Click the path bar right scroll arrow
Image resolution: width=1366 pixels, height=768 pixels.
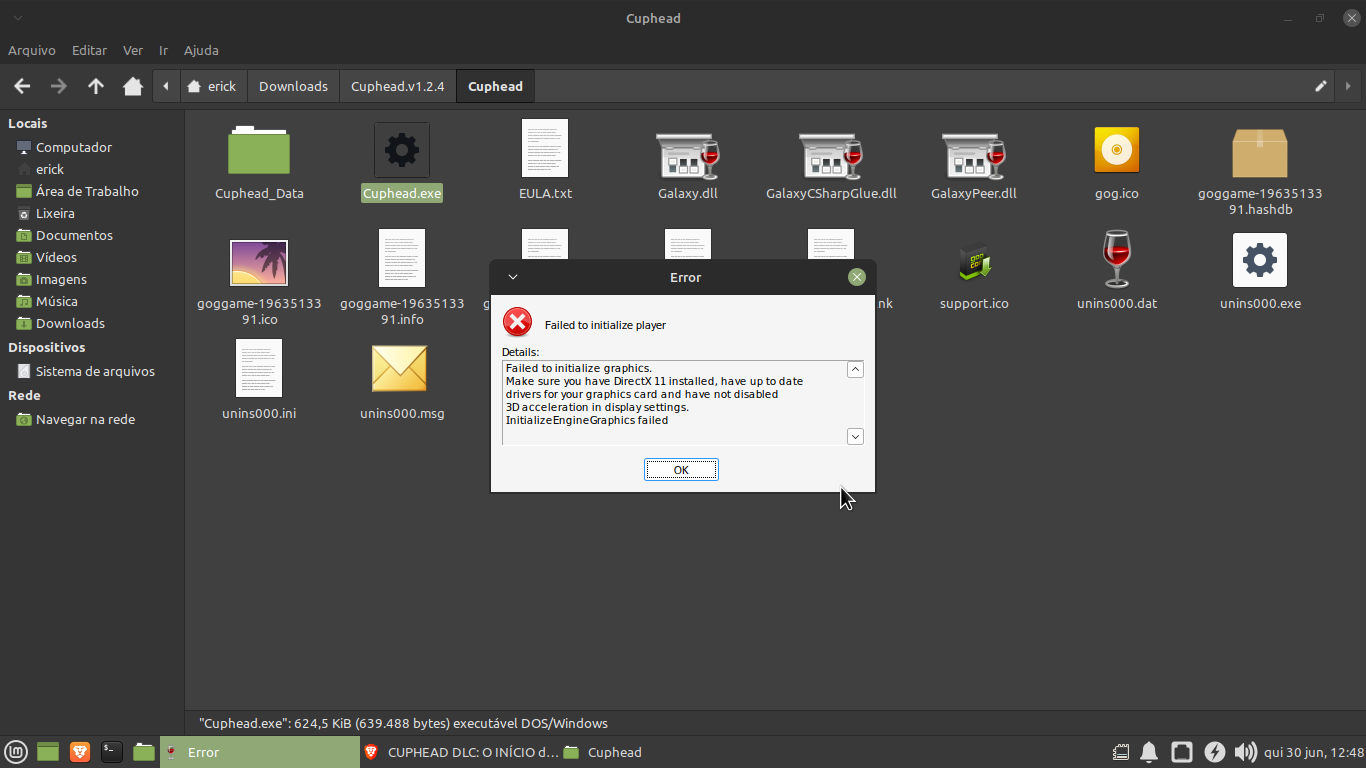(1348, 86)
